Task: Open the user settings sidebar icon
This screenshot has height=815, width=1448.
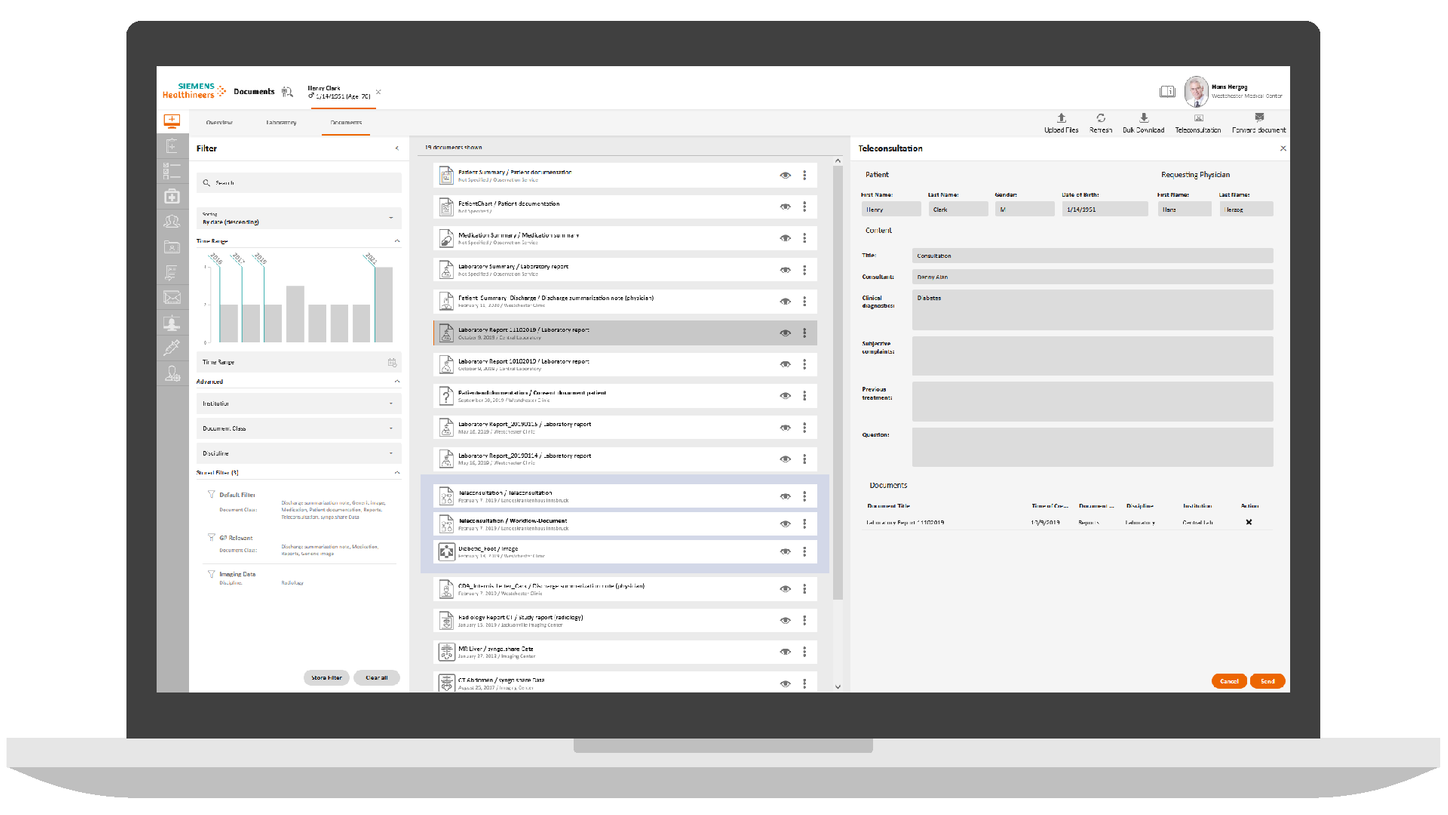Action: (x=172, y=373)
